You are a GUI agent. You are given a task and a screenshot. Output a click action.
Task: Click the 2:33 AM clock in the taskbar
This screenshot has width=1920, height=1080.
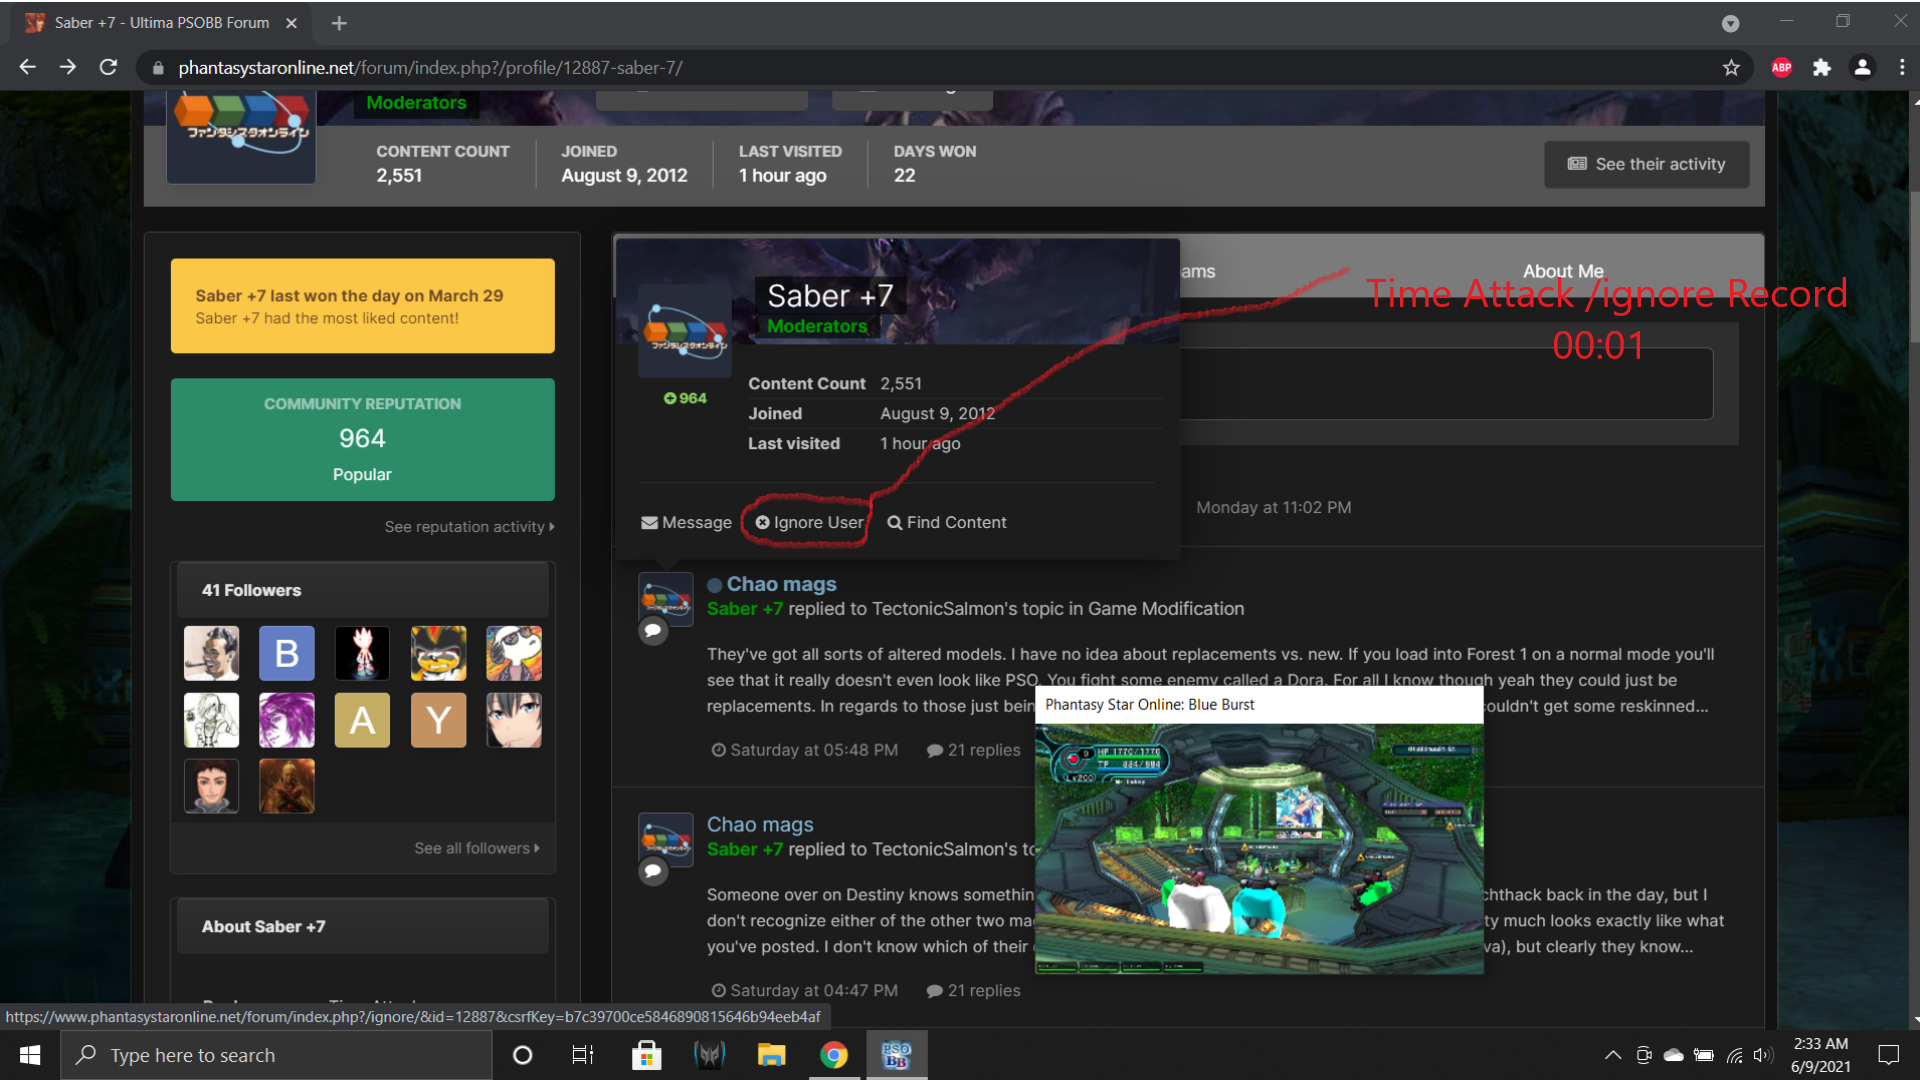click(x=1820, y=1044)
